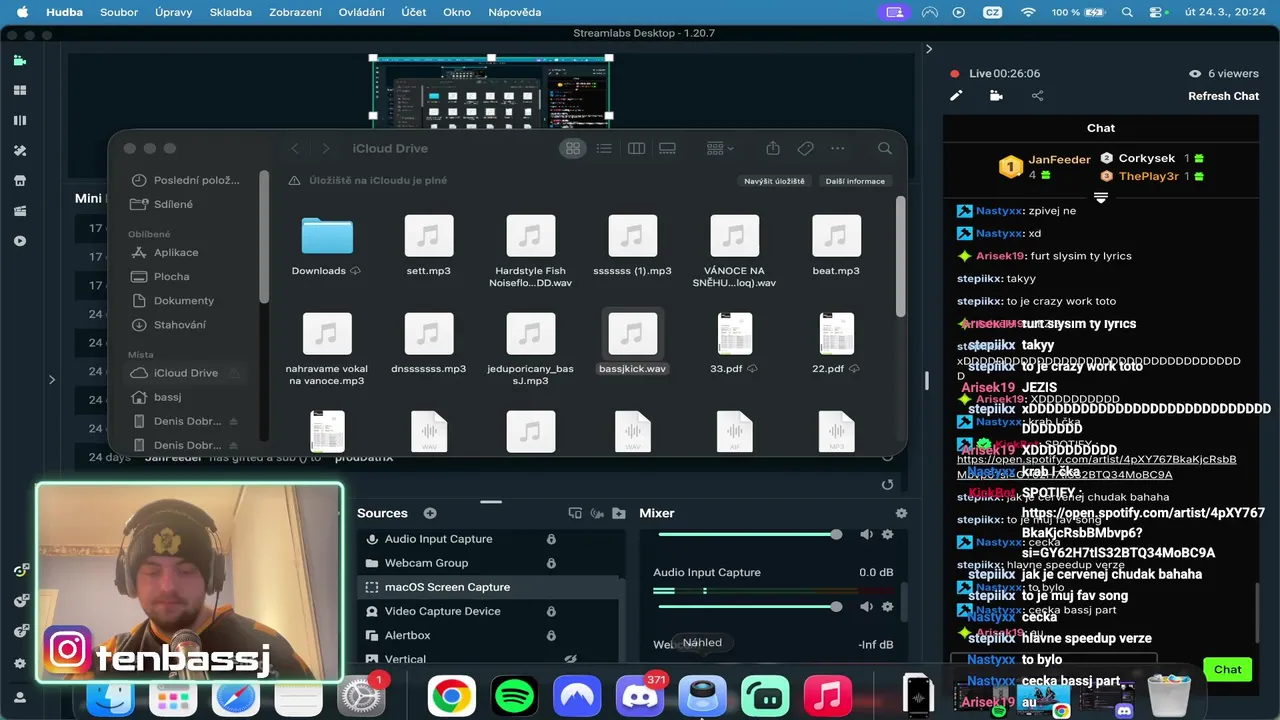Viewport: 1280px width, 720px height.
Task: Switch Finder to icon view
Action: [573, 148]
